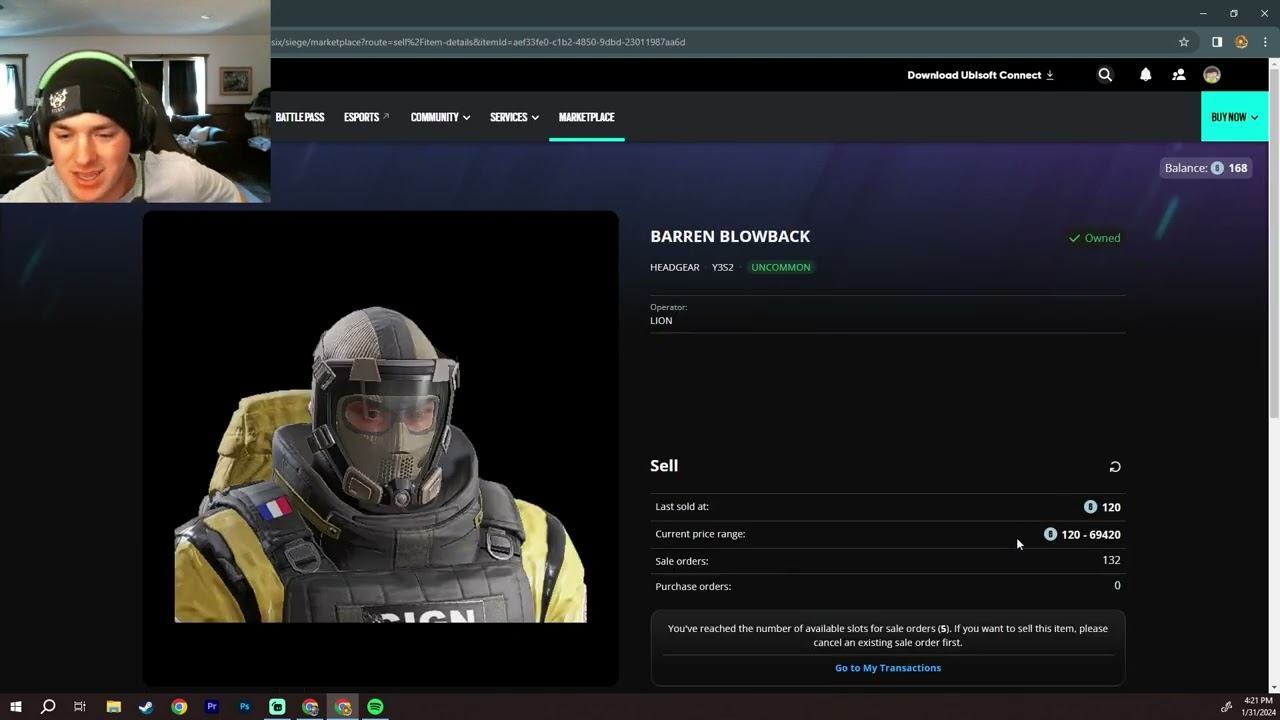Open the Chrome profile avatar

point(1241,42)
